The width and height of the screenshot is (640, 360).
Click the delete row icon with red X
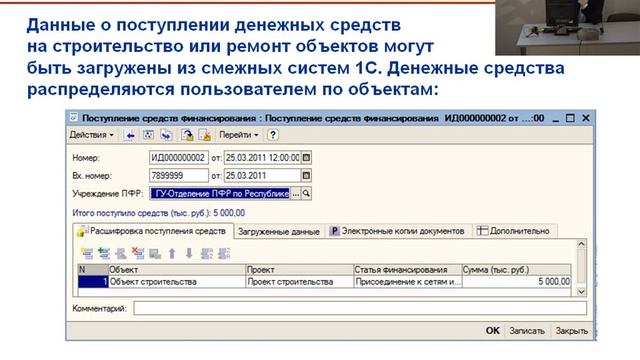click(138, 253)
